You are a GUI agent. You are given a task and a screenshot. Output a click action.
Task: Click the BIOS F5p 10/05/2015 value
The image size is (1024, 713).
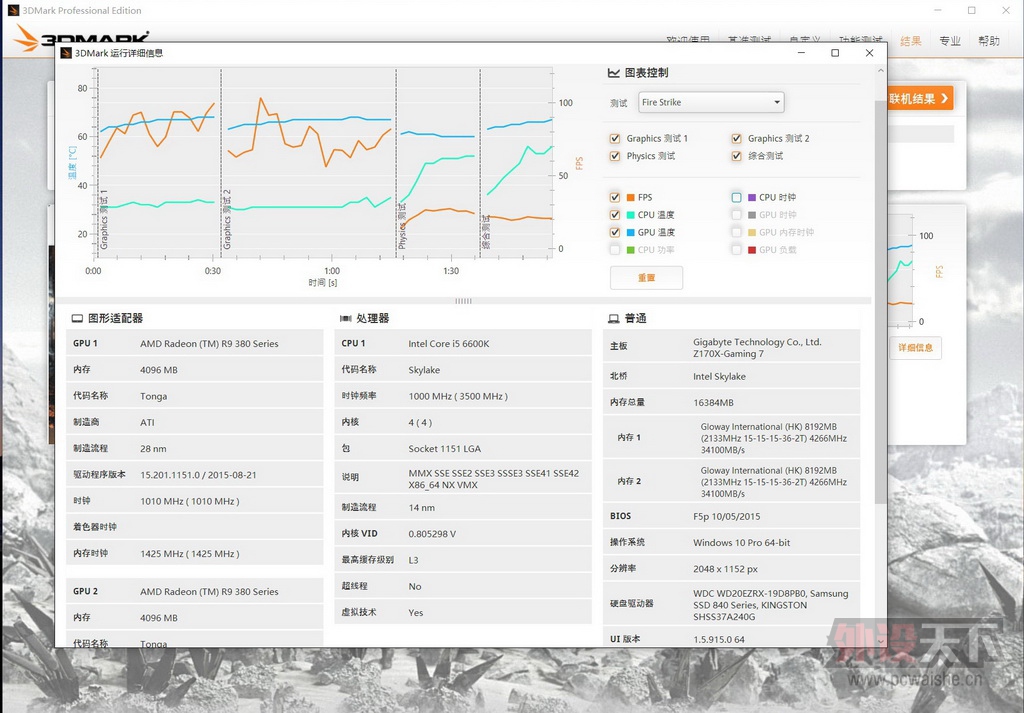click(726, 516)
